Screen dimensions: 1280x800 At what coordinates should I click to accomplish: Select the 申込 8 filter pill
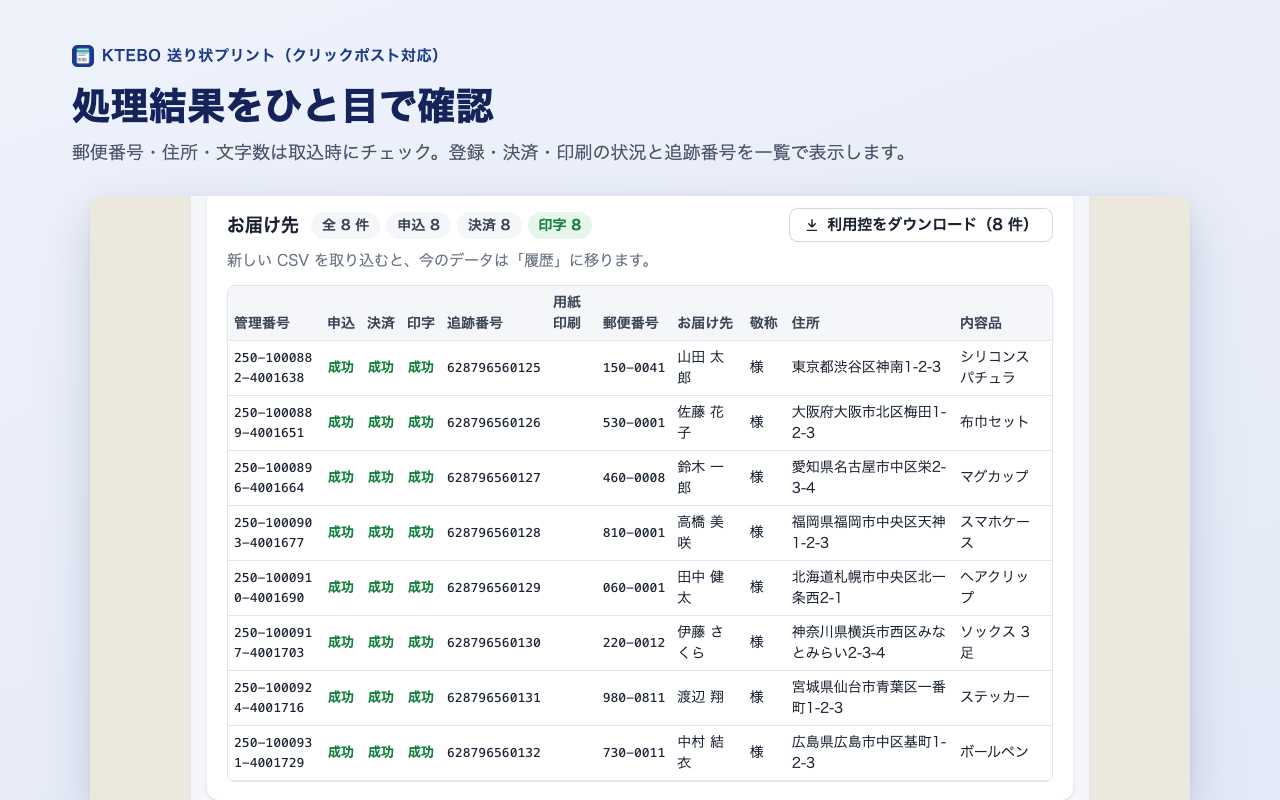click(x=419, y=225)
